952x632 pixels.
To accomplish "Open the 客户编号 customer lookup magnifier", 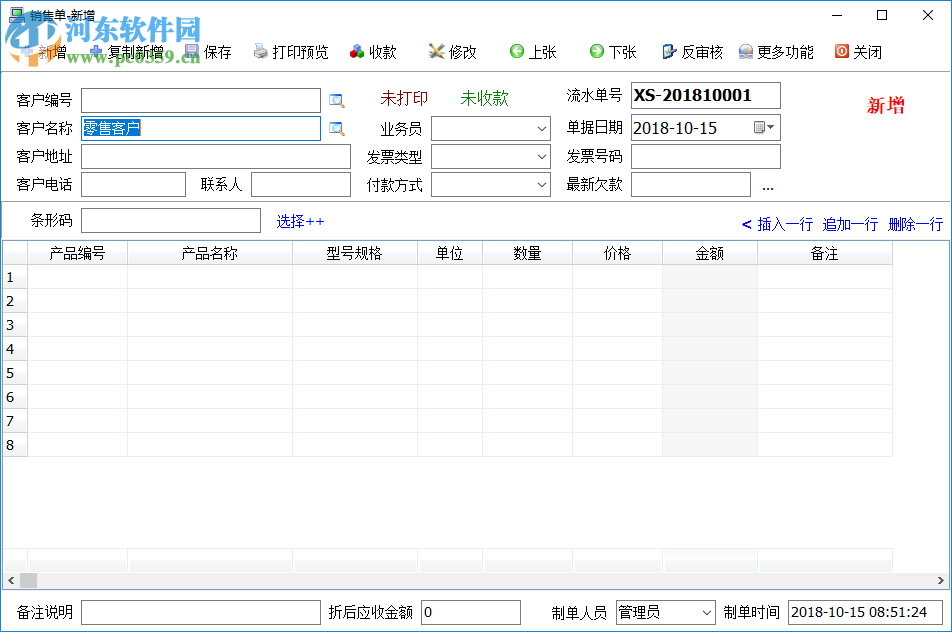I will coord(337,100).
